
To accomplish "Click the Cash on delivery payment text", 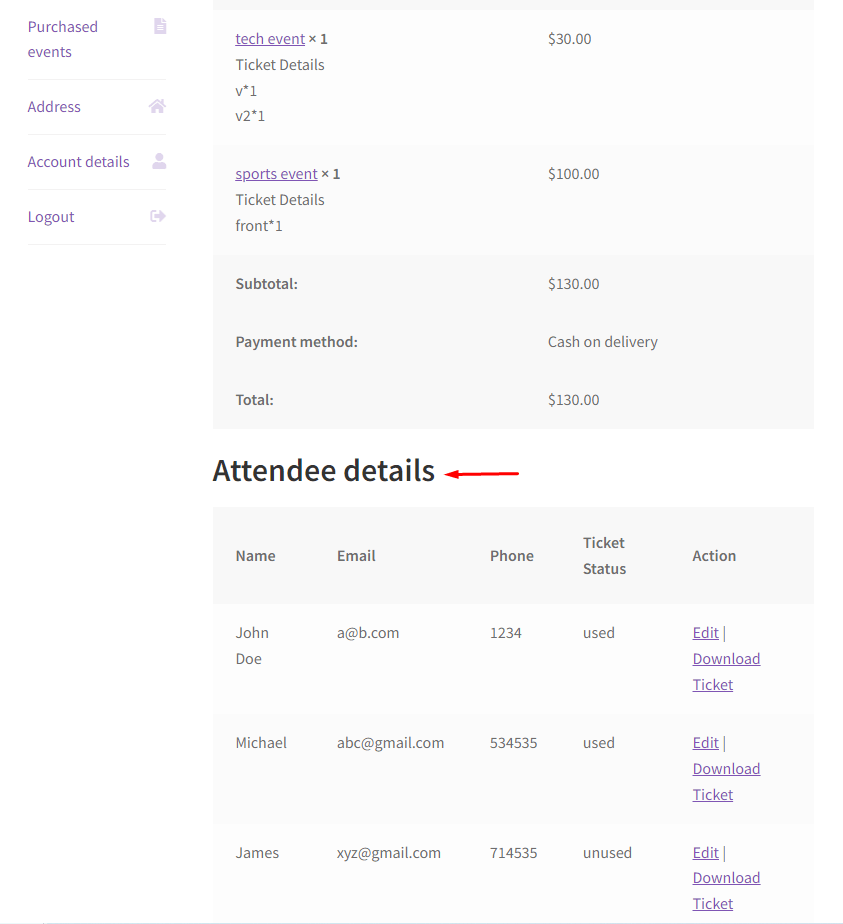I will 603,342.
